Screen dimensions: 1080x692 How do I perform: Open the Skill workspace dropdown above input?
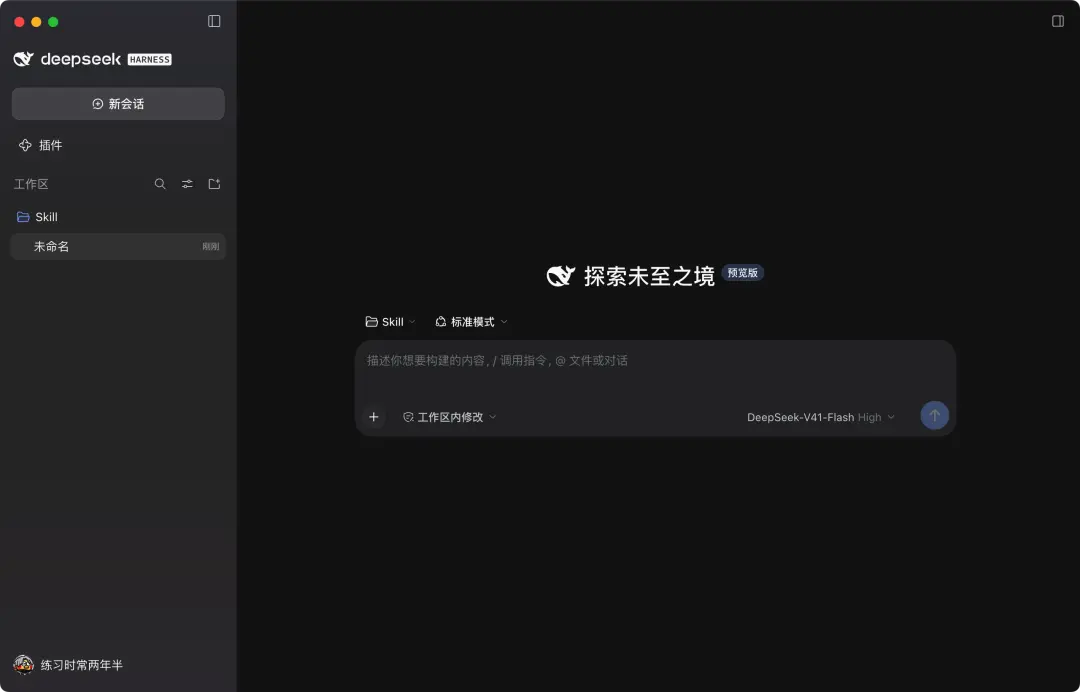(391, 322)
